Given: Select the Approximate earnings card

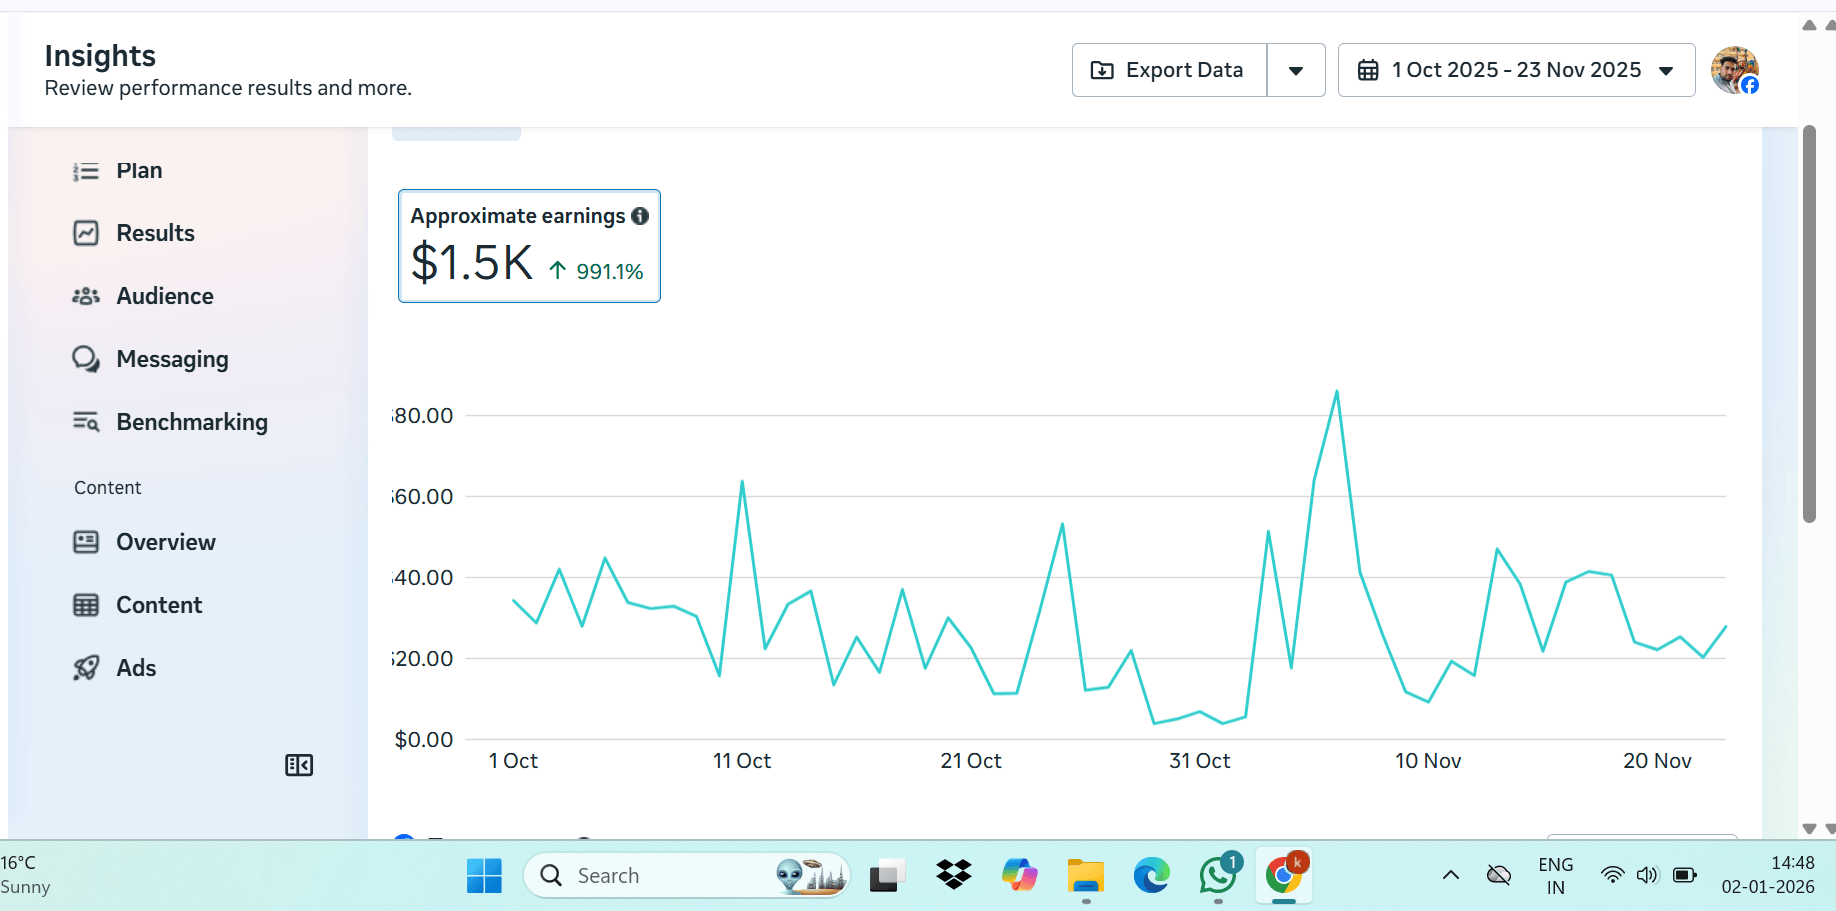Looking at the screenshot, I should pyautogui.click(x=529, y=246).
